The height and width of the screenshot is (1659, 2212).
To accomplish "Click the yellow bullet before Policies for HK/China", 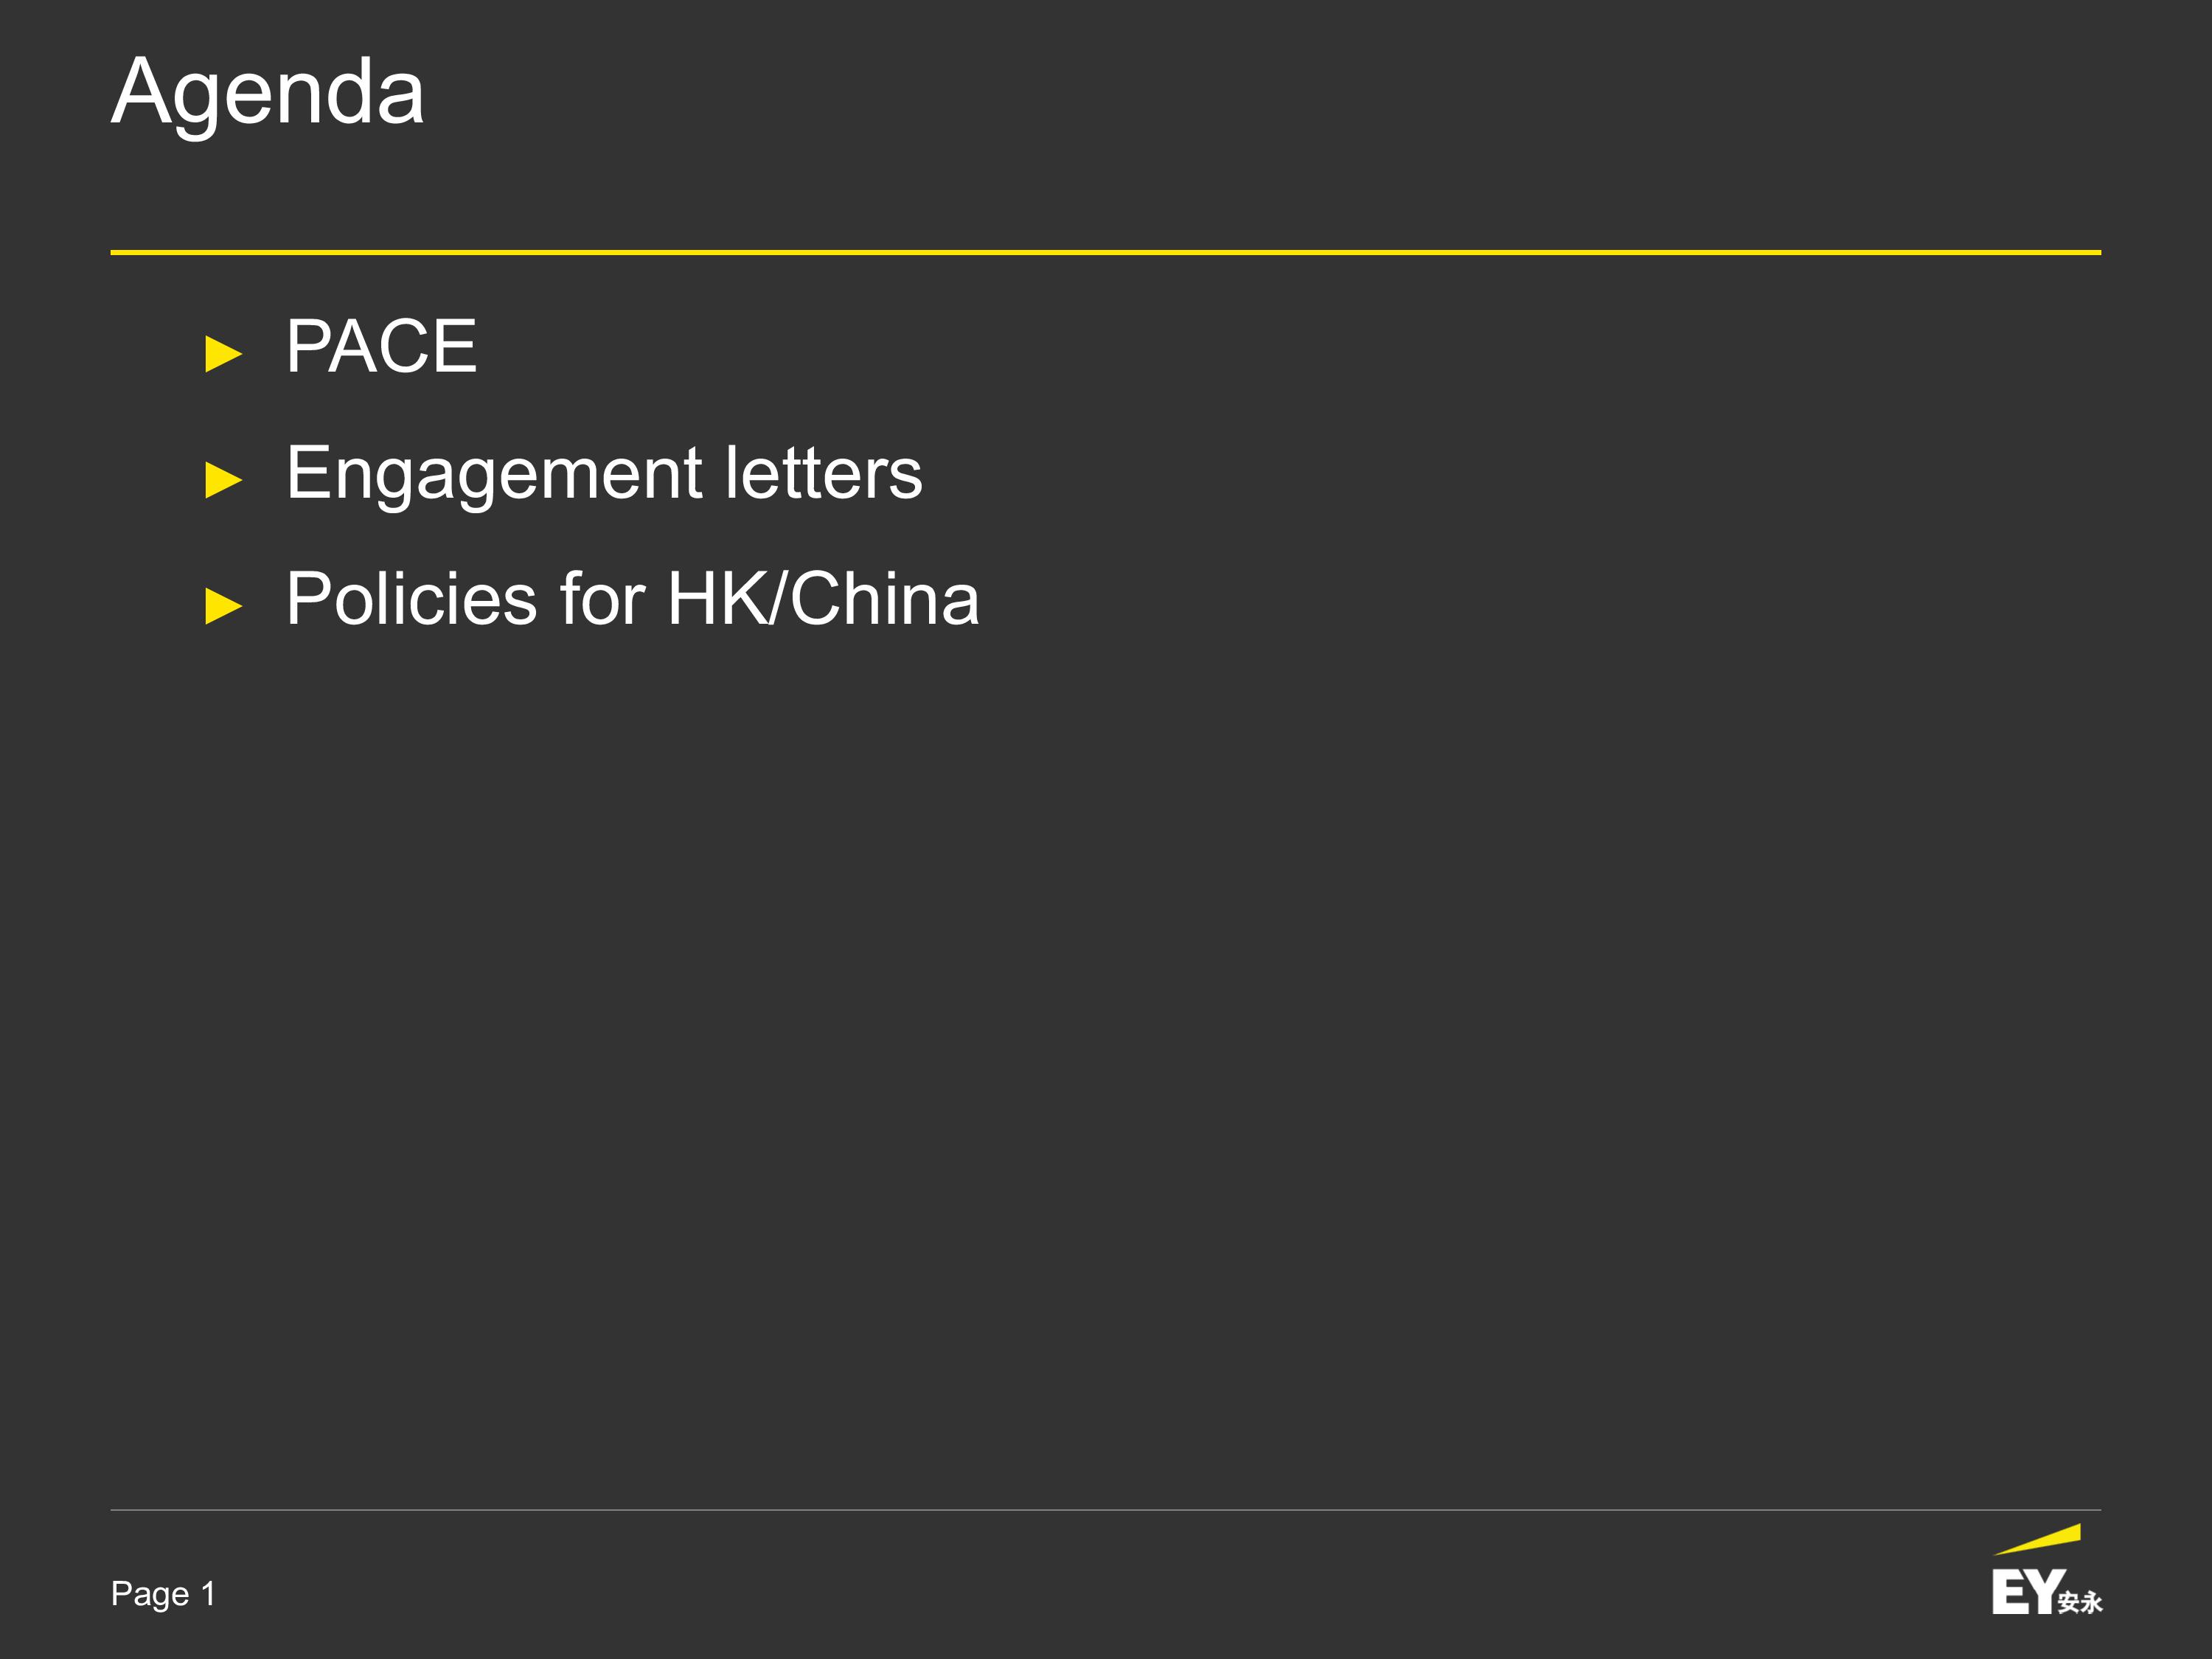I will click(224, 606).
